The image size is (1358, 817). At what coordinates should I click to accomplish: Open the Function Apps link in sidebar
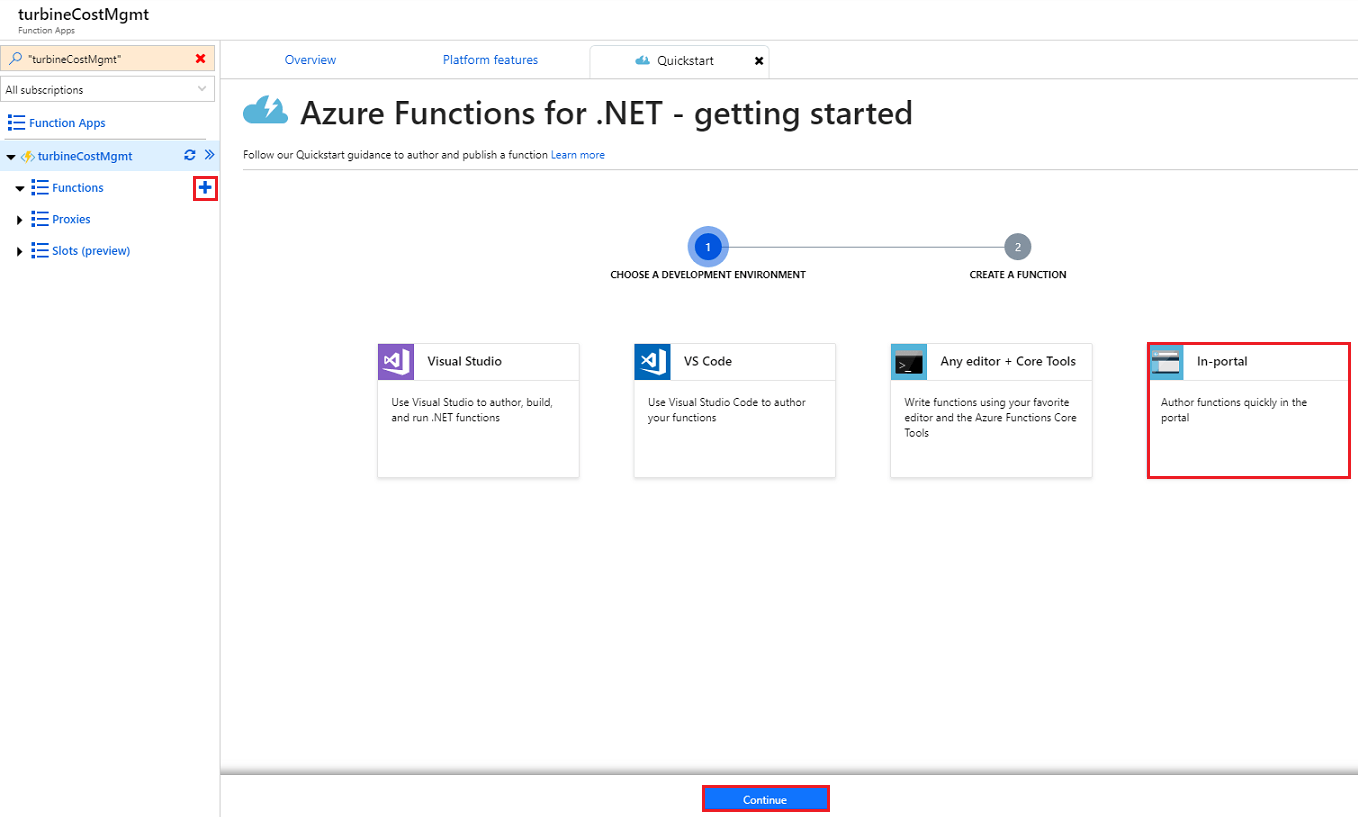pyautogui.click(x=67, y=123)
